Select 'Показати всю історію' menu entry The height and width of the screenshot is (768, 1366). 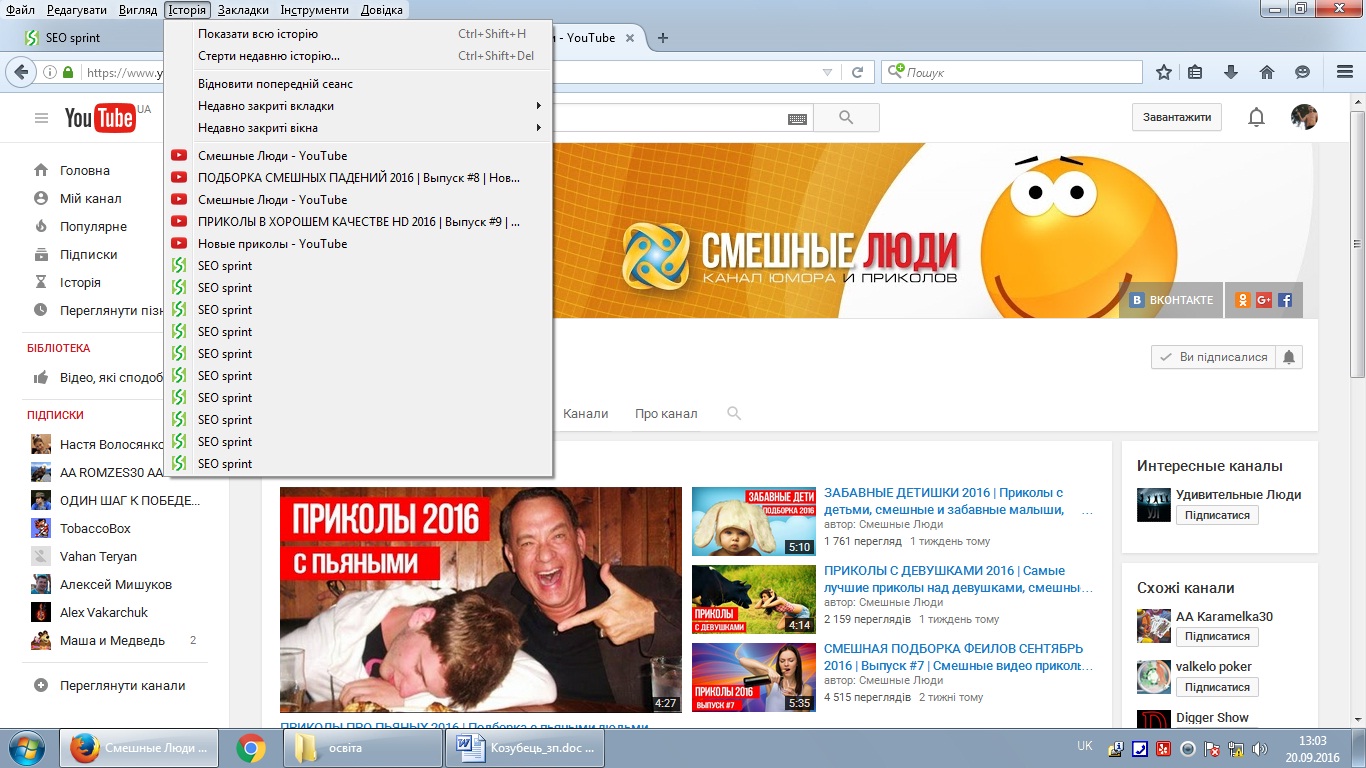(360, 34)
